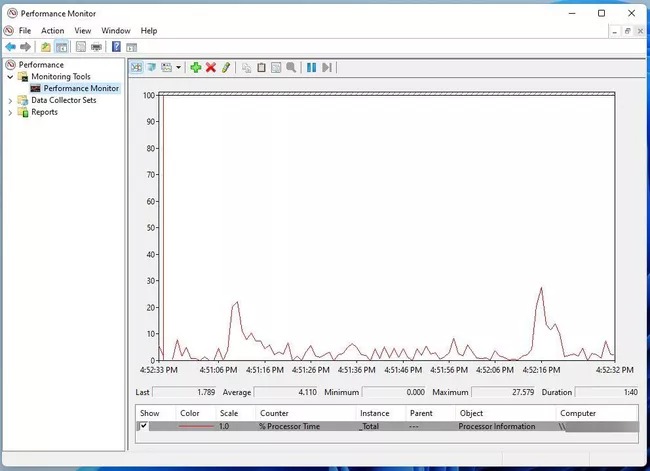The image size is (650, 471).
Task: Click the View Current Activity icon
Action: 136,67
